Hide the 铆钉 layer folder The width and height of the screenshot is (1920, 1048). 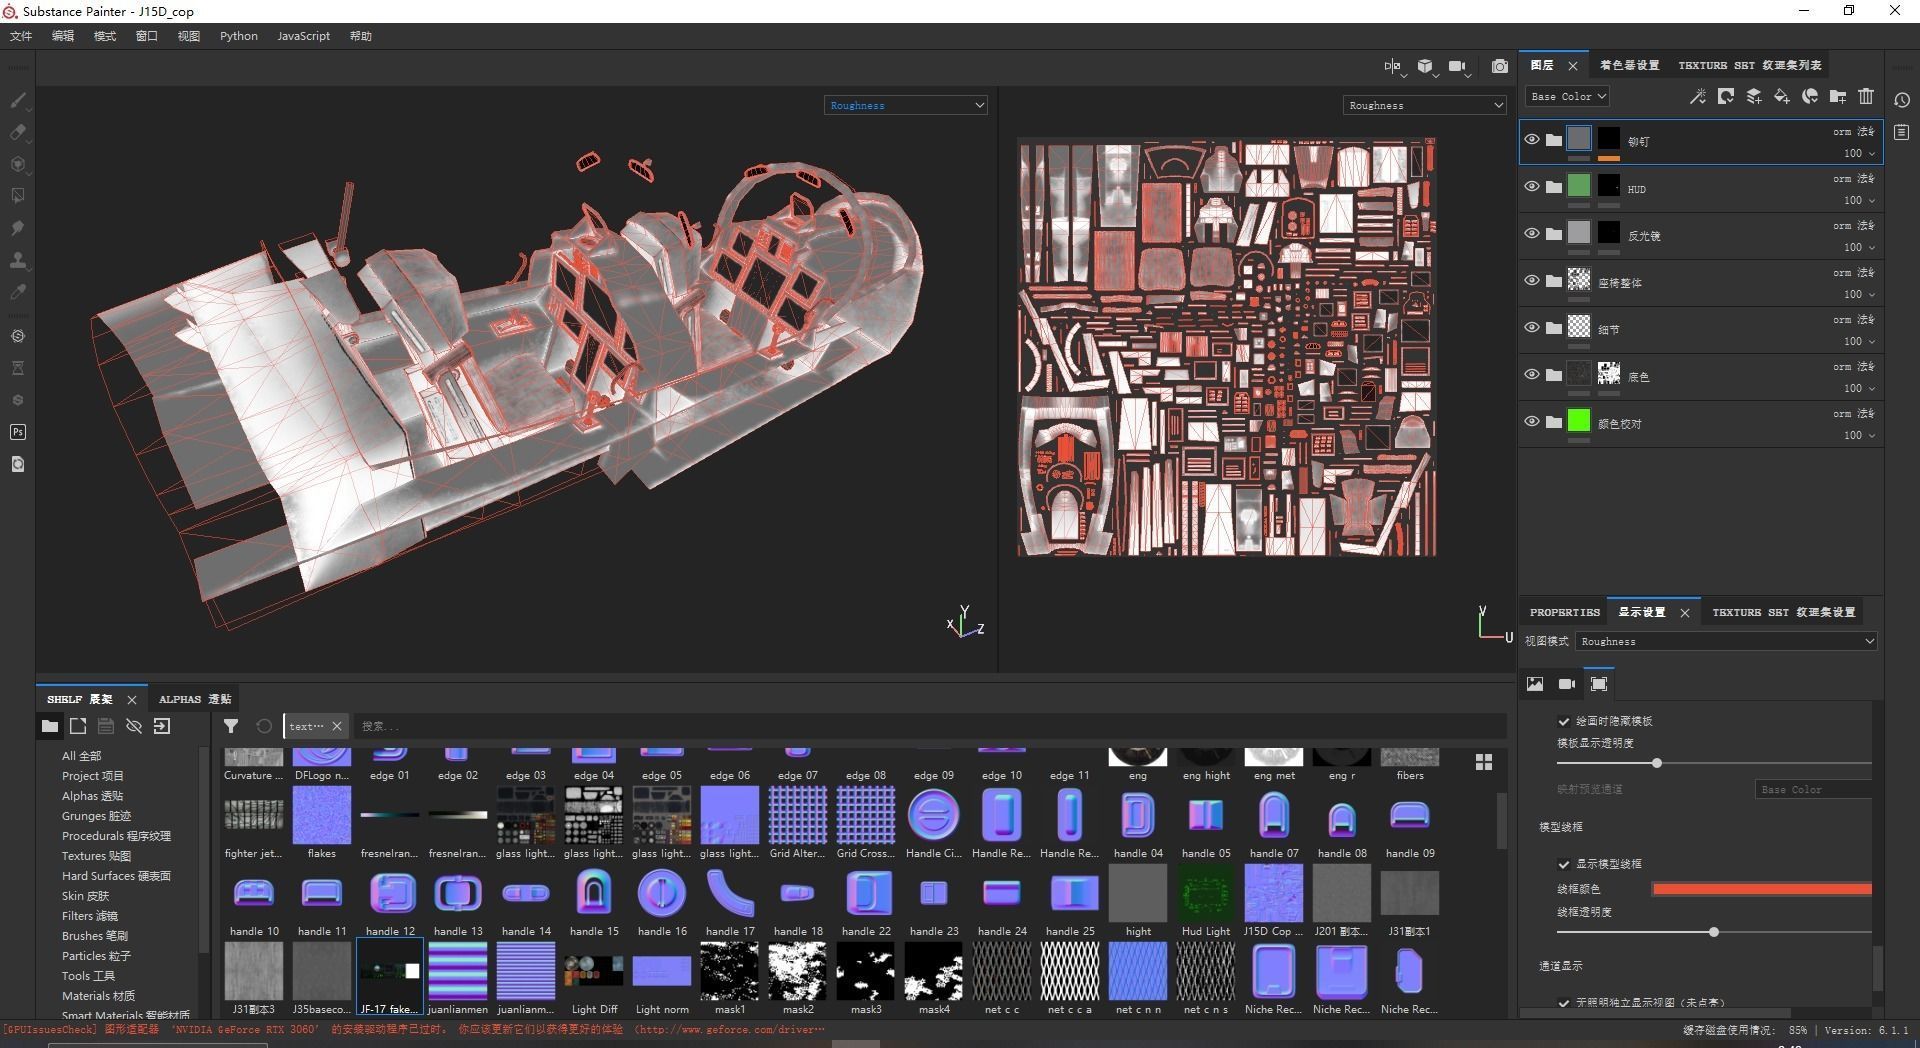(1531, 139)
